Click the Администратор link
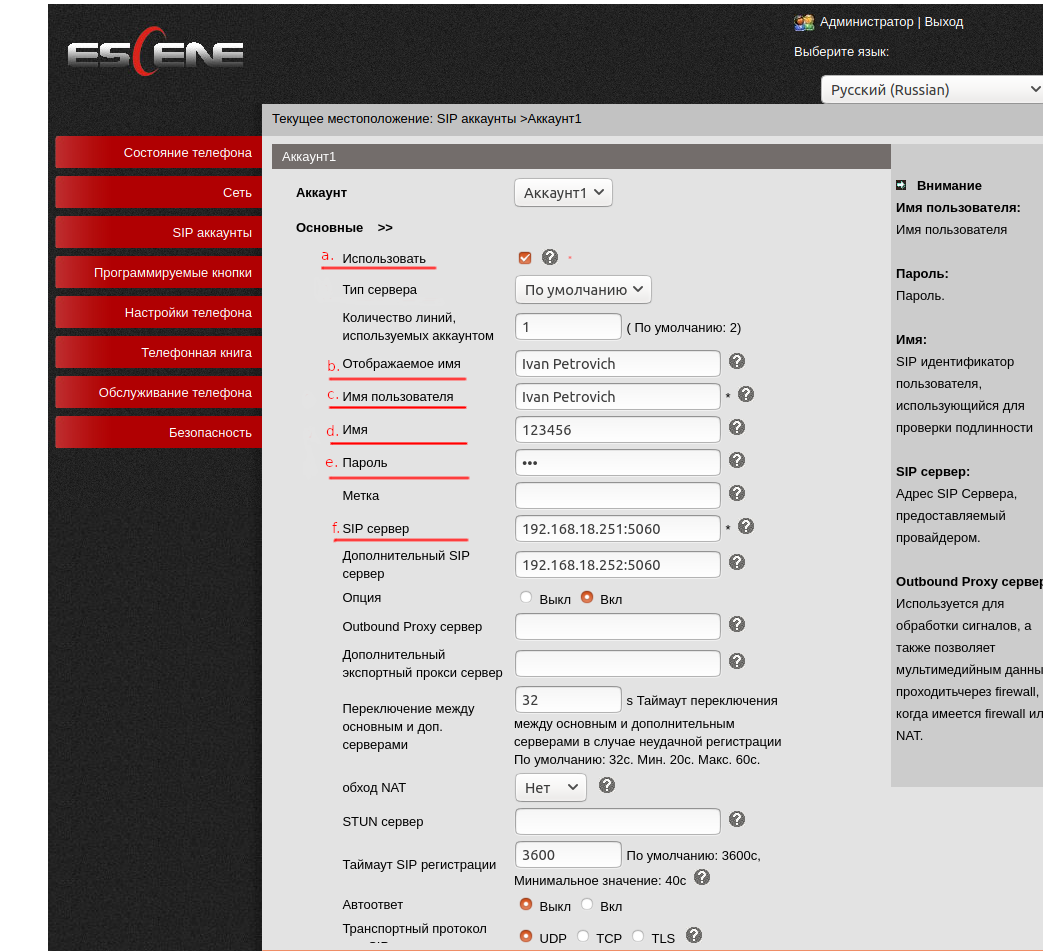The image size is (1043, 951). [x=866, y=22]
